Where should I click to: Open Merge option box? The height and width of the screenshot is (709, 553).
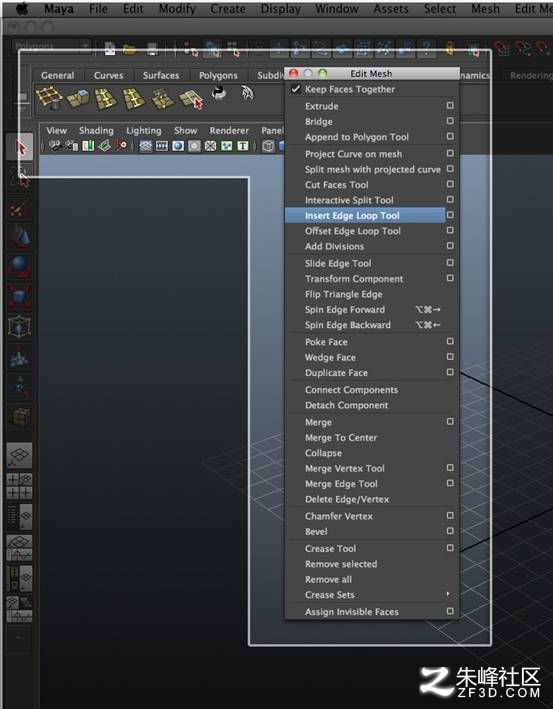[x=450, y=421]
